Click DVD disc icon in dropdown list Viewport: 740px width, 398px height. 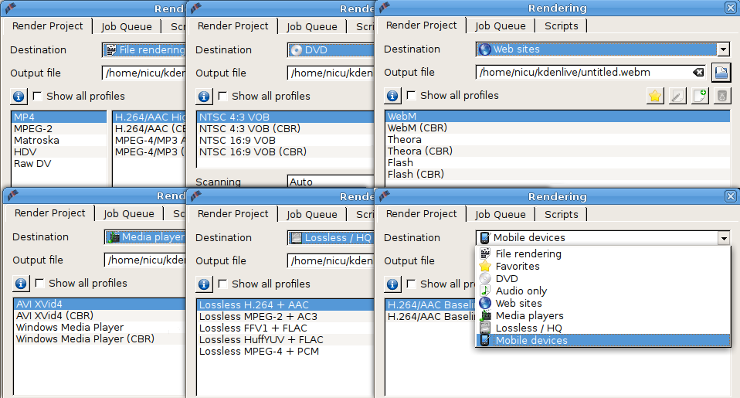point(485,279)
